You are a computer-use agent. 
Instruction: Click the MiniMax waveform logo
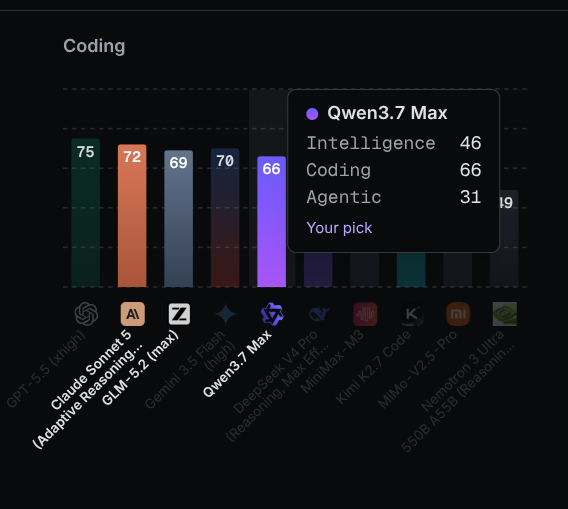365,314
